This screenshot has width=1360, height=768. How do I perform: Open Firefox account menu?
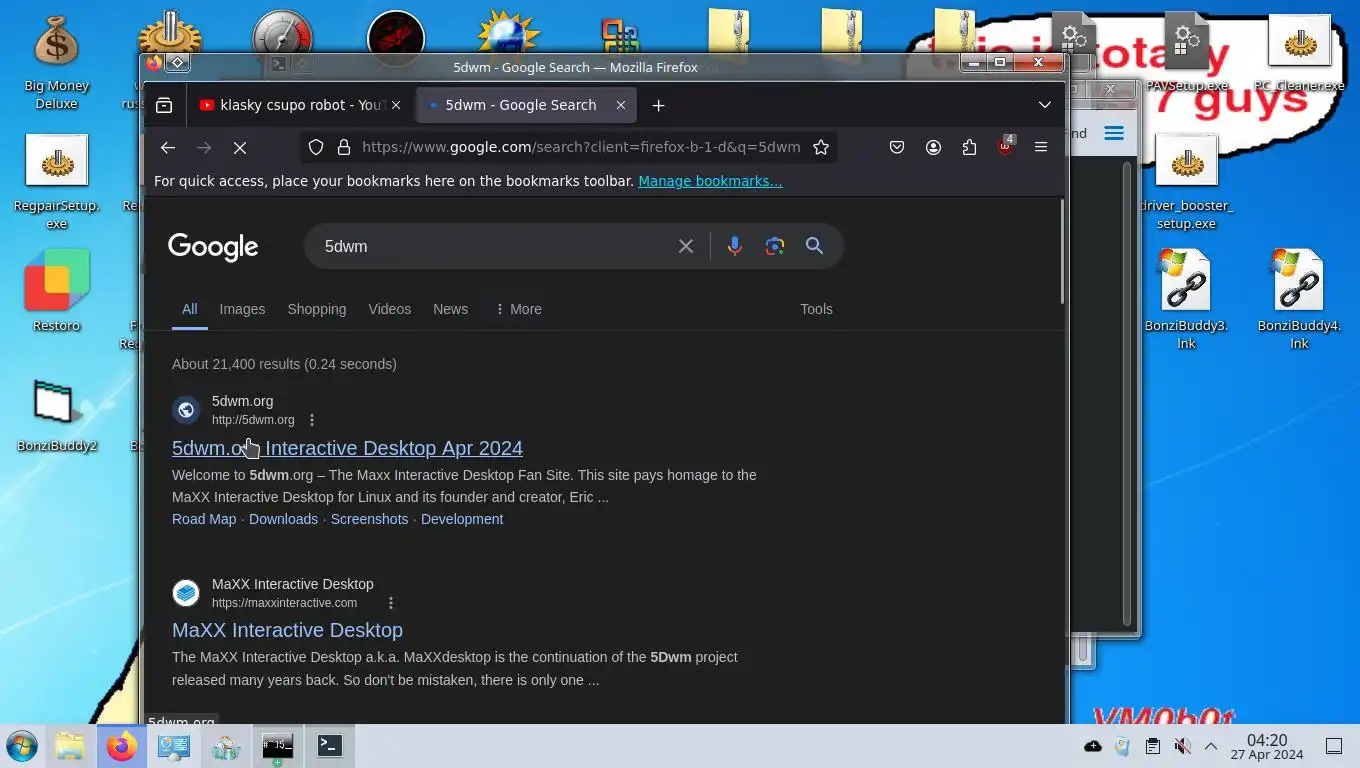[933, 147]
